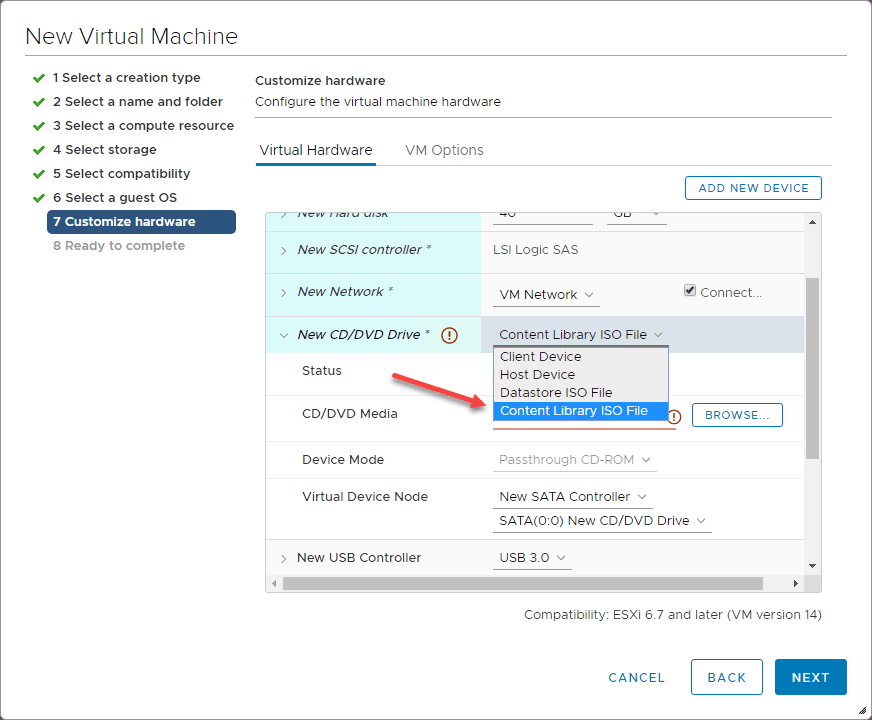Click the ADD NEW DEVICE button
This screenshot has height=720, width=872.
(x=753, y=188)
